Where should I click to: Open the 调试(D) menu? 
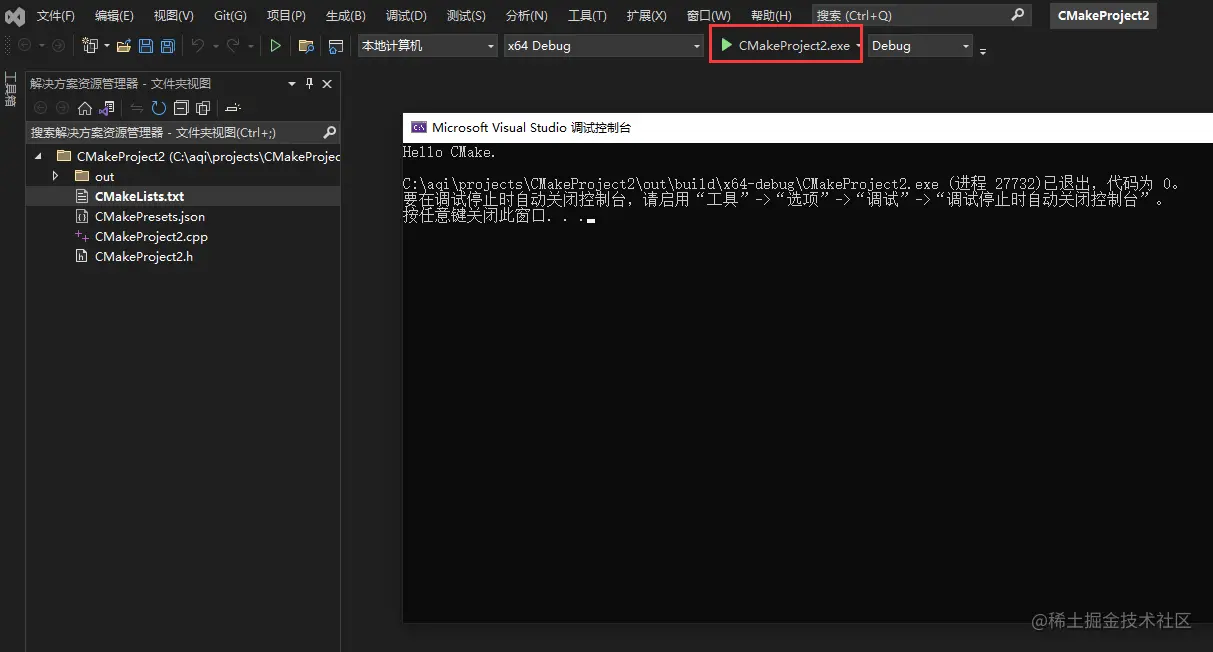[406, 16]
